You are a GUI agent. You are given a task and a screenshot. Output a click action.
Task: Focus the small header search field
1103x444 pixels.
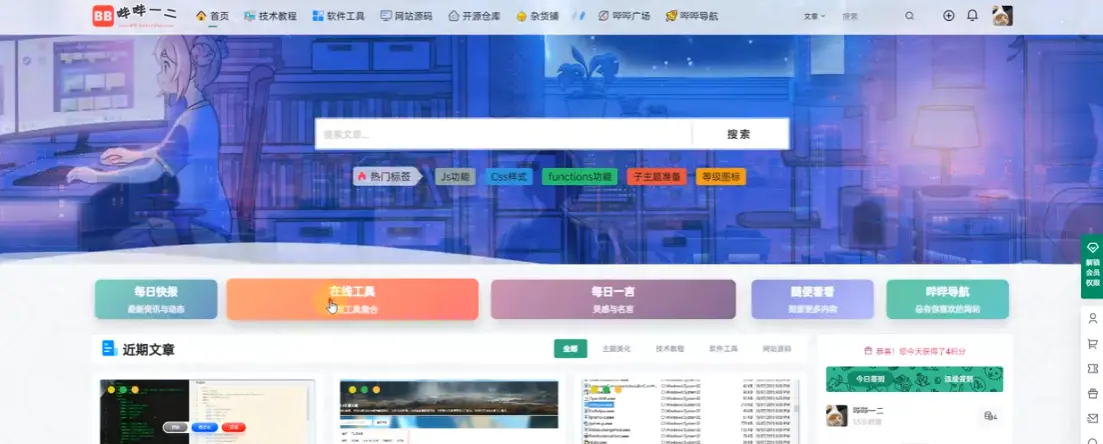(x=869, y=15)
